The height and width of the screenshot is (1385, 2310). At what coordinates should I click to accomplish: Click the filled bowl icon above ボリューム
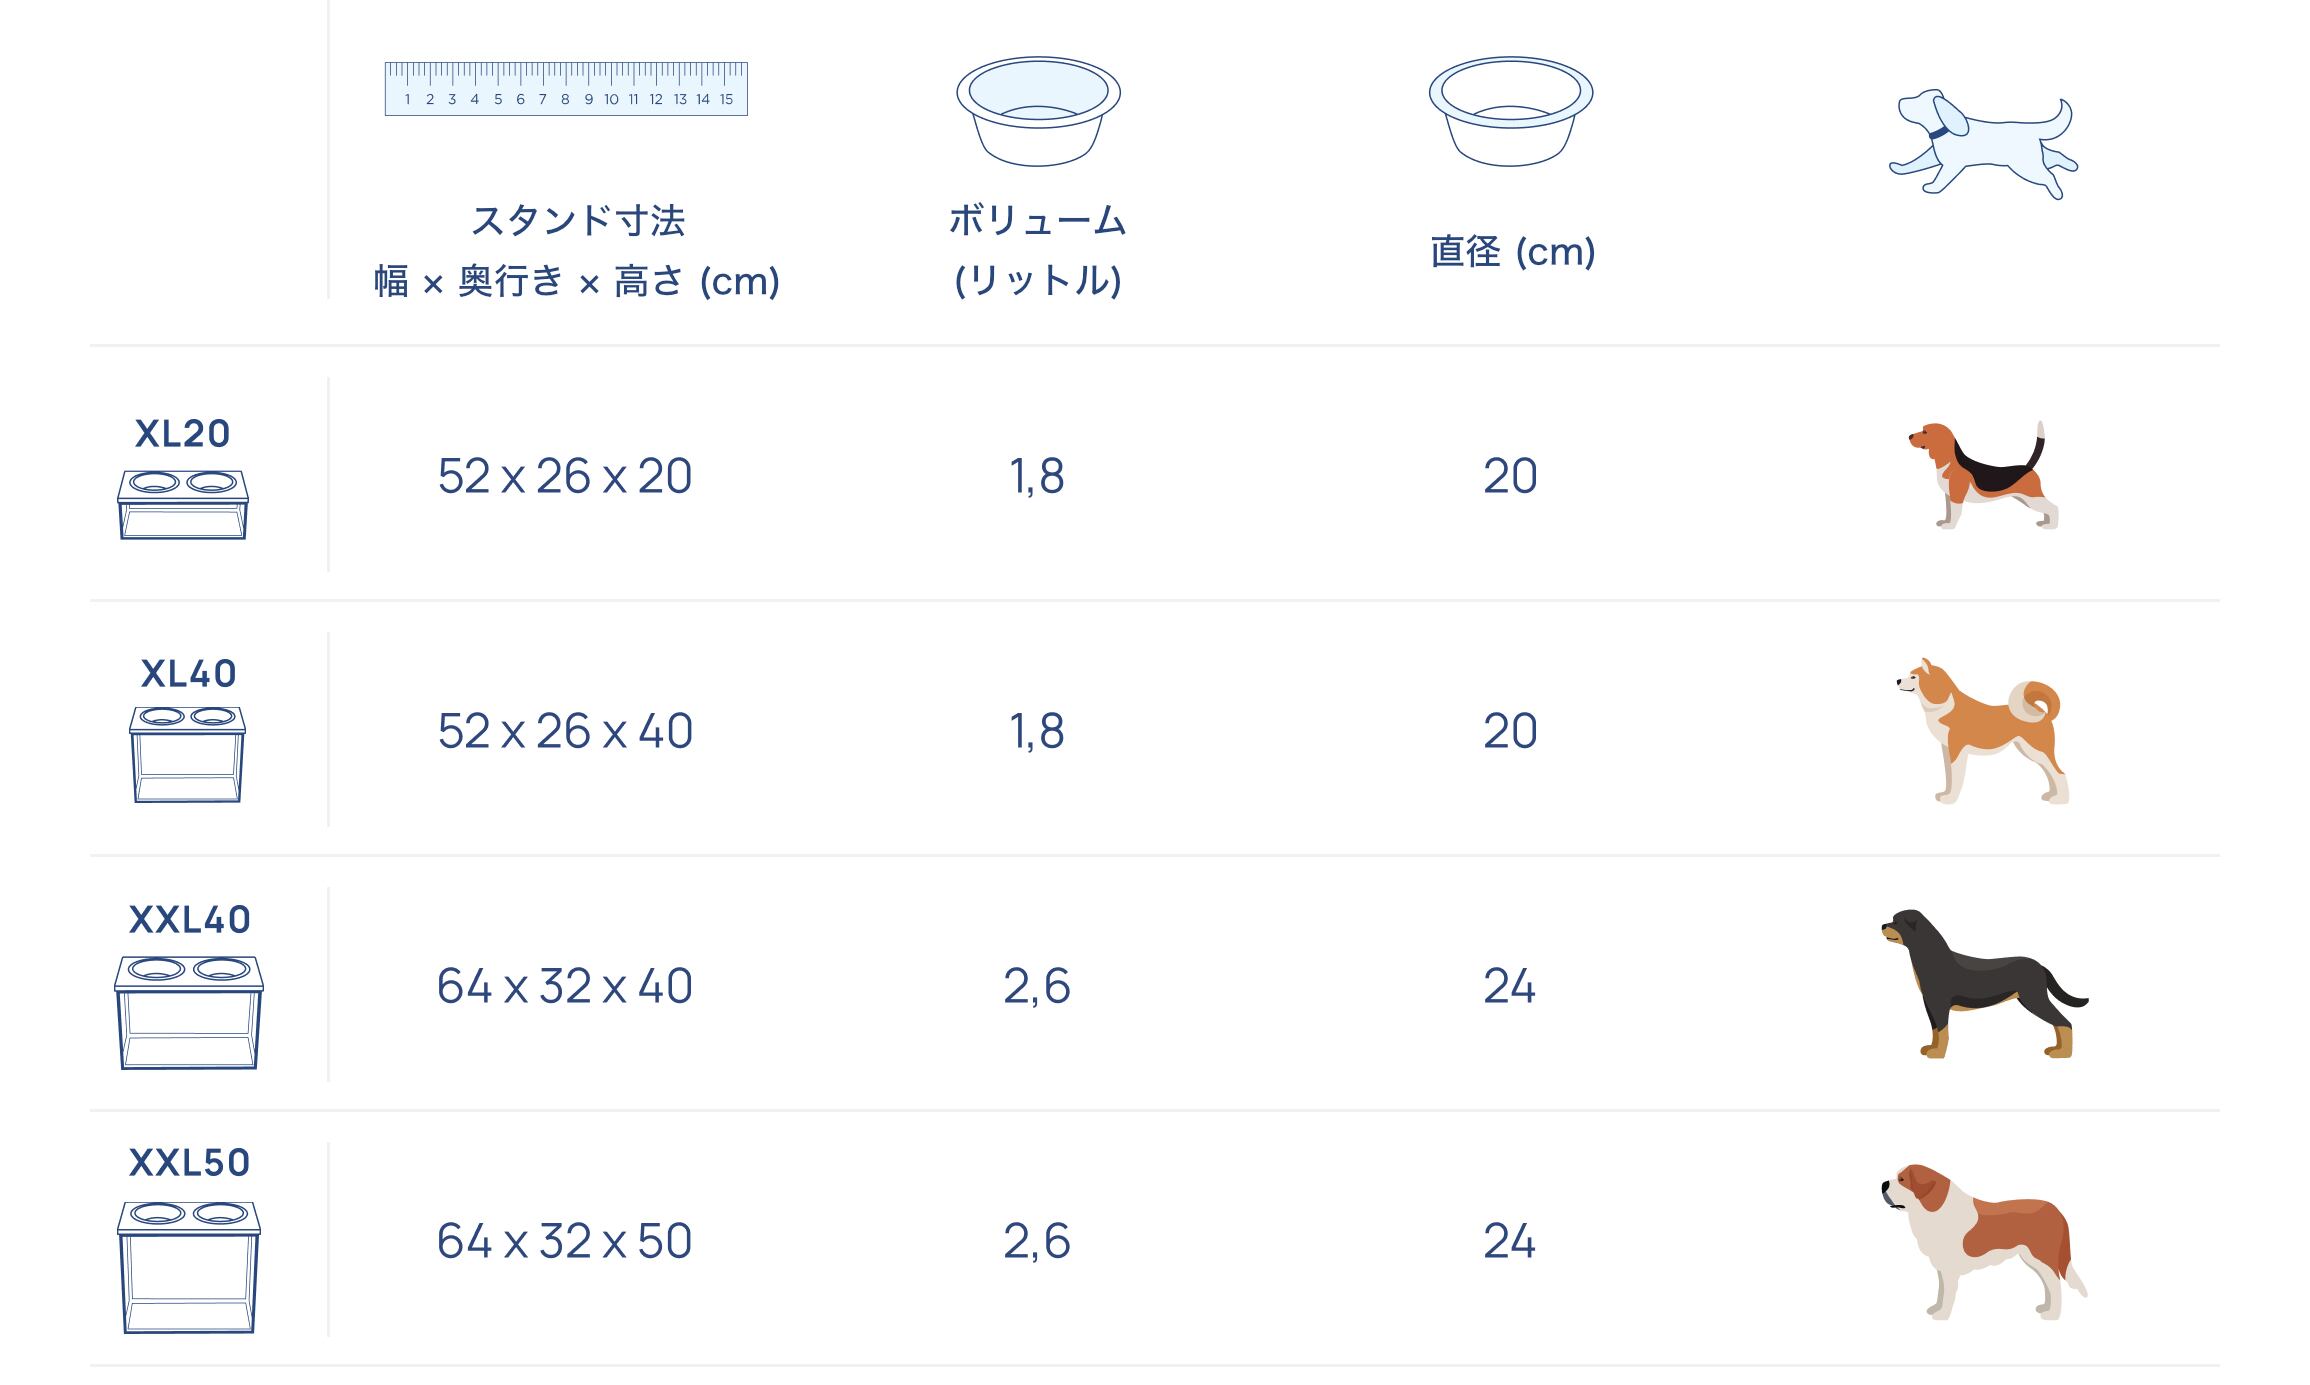click(1038, 110)
